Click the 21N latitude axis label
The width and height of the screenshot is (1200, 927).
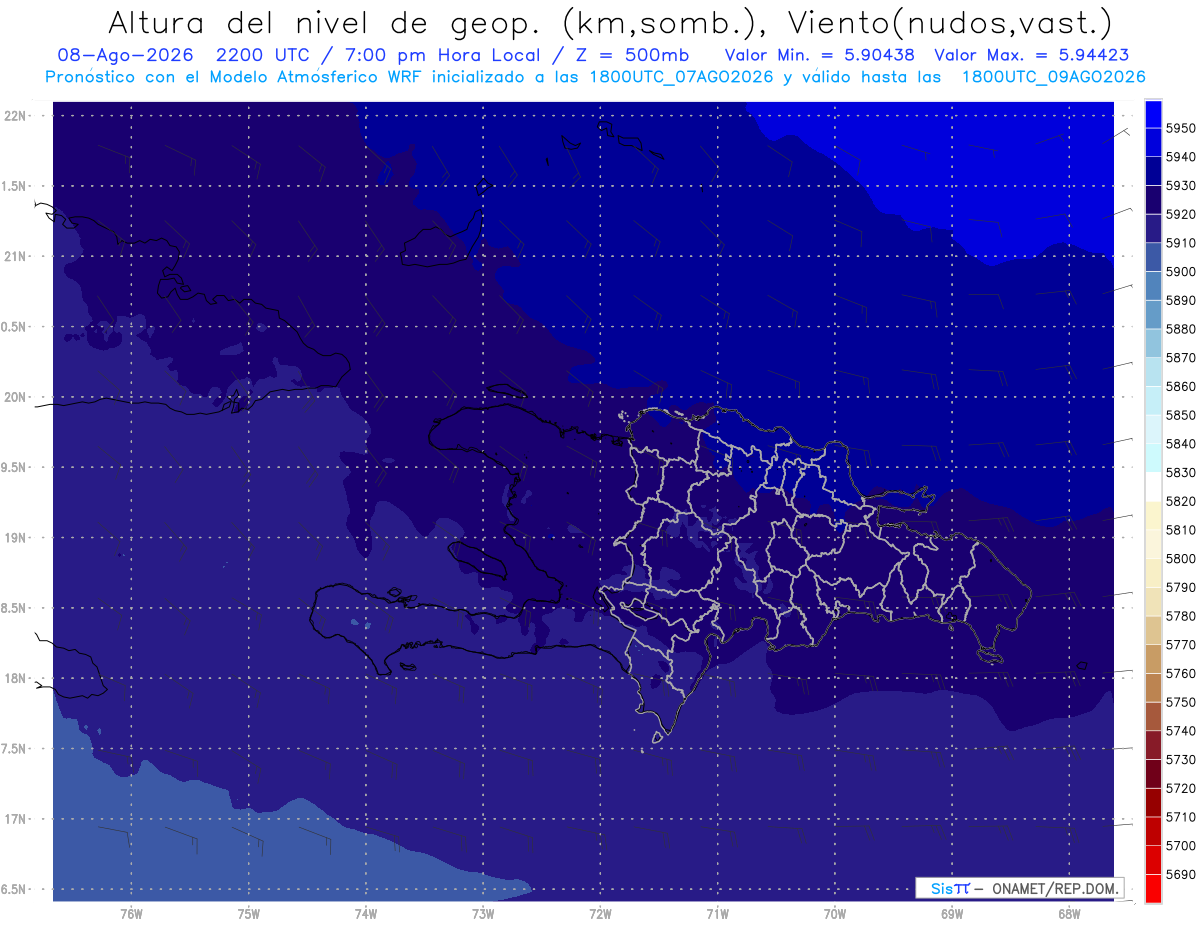(15, 257)
